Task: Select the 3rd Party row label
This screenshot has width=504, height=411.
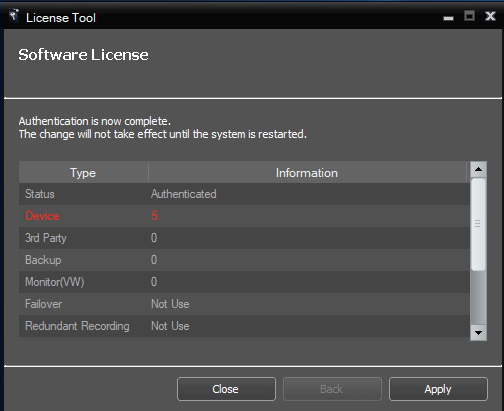Action: (x=46, y=238)
